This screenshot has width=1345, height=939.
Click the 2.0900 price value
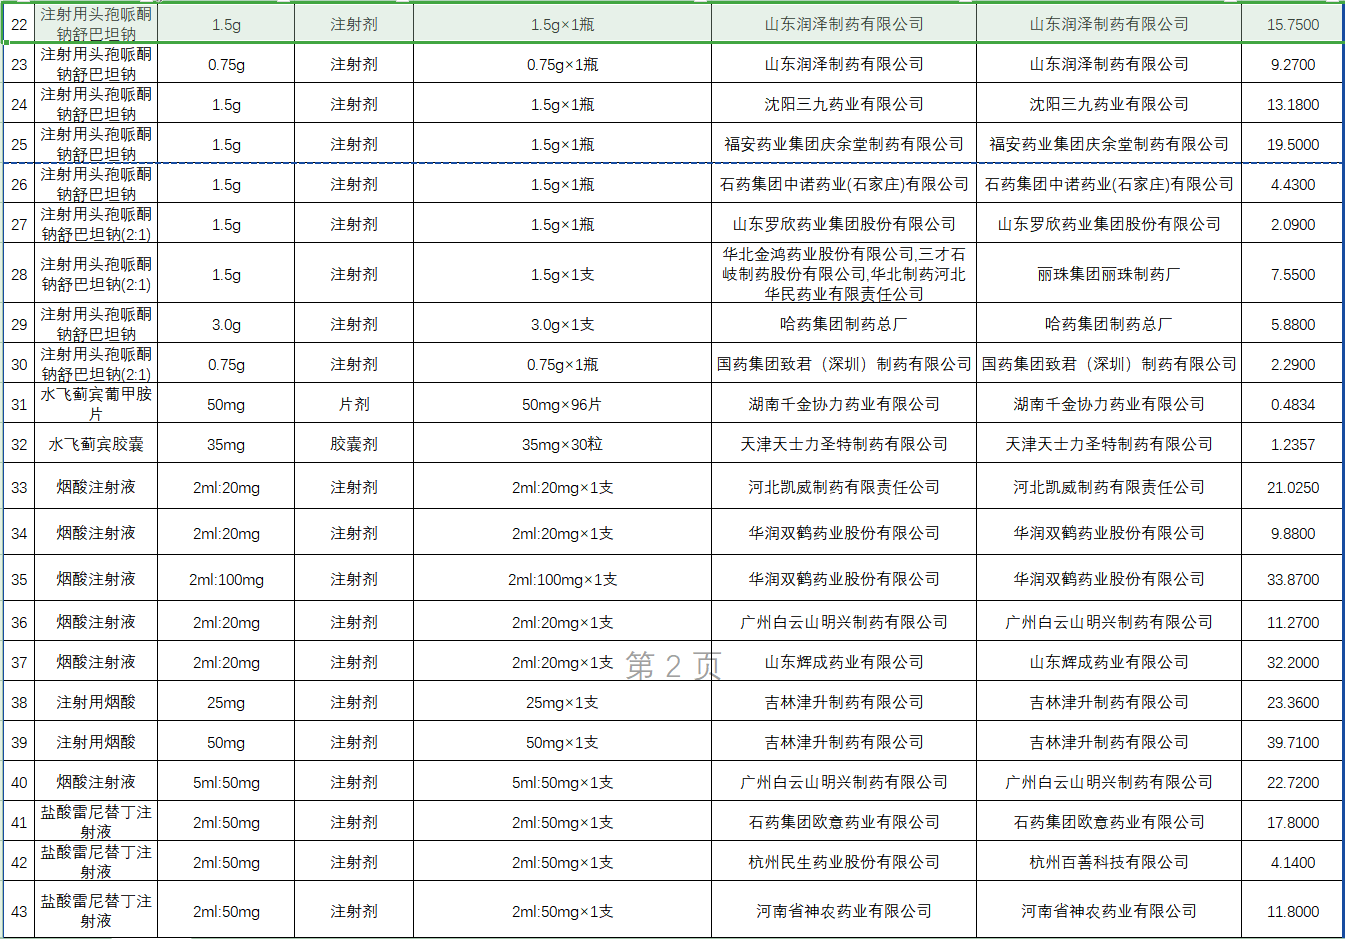pos(1292,224)
